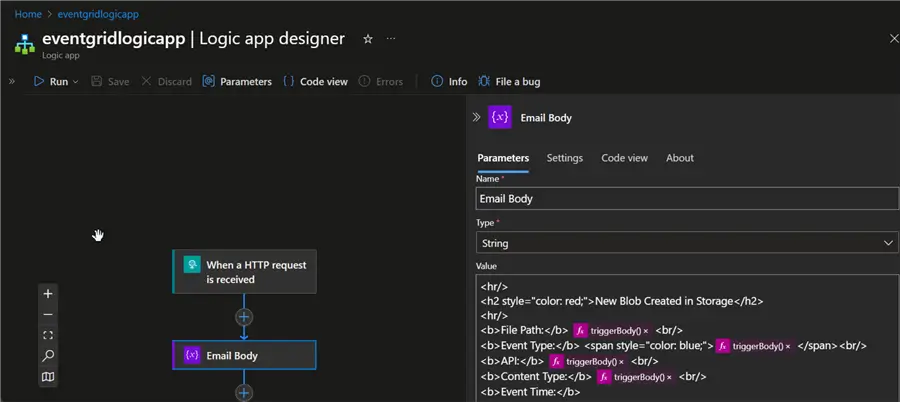Viewport: 900px width, 402px height.
Task: Open the Run dropdown arrow
Action: click(75, 82)
